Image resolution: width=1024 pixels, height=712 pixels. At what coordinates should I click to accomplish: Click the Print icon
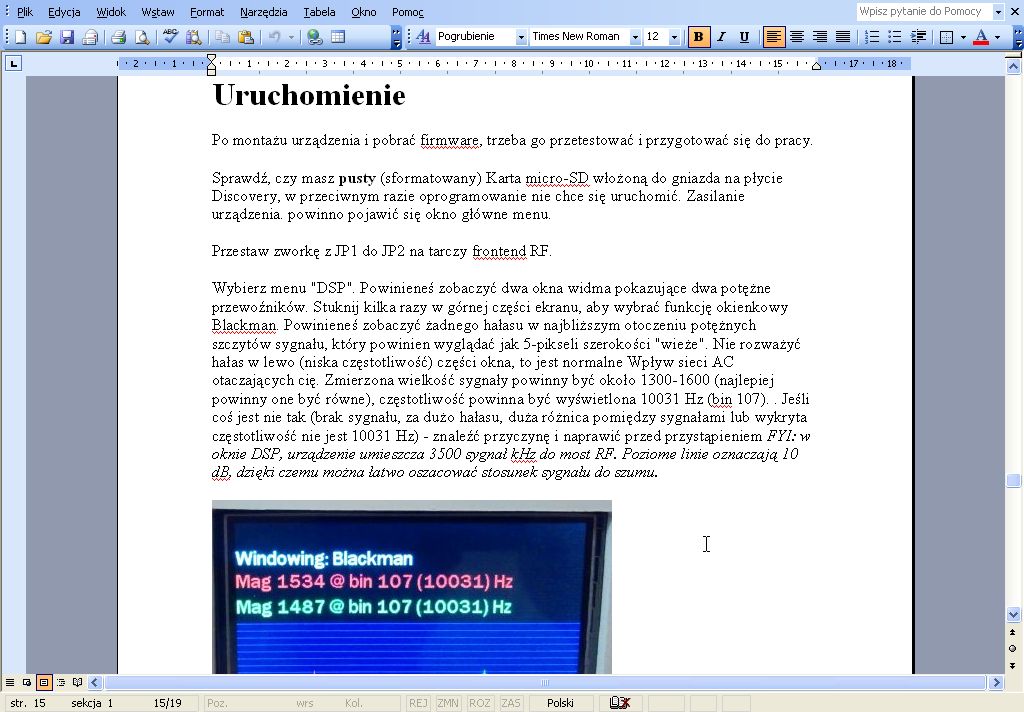tap(118, 37)
